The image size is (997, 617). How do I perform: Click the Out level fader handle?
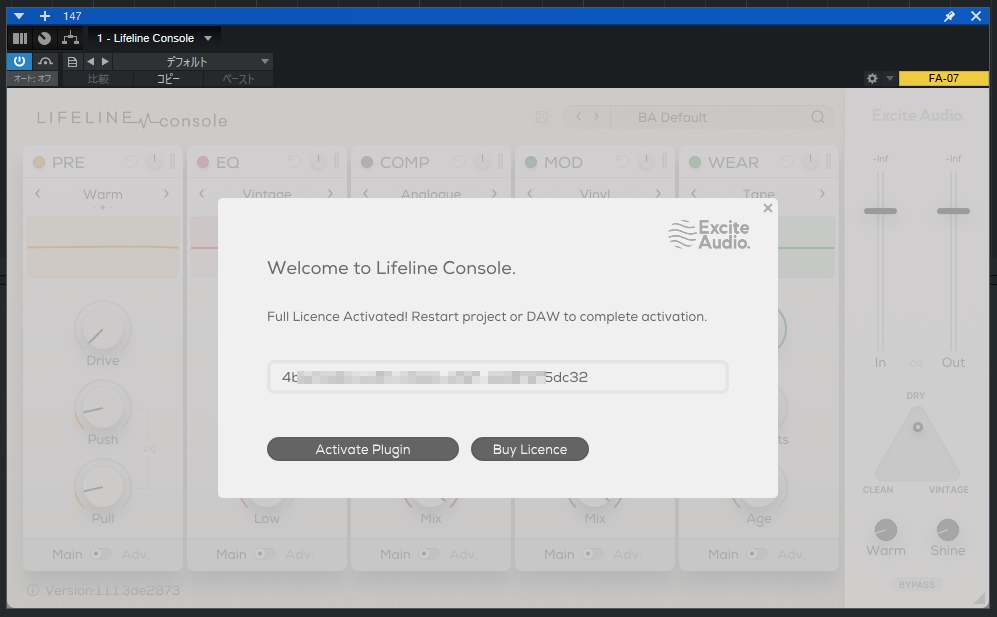tap(953, 211)
